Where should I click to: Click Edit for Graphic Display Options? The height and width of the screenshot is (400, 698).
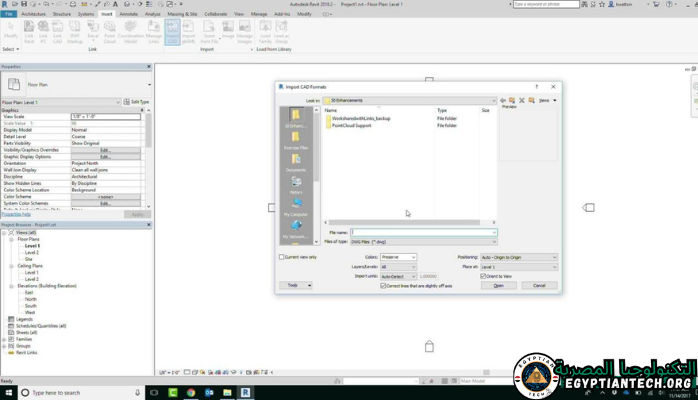point(106,157)
